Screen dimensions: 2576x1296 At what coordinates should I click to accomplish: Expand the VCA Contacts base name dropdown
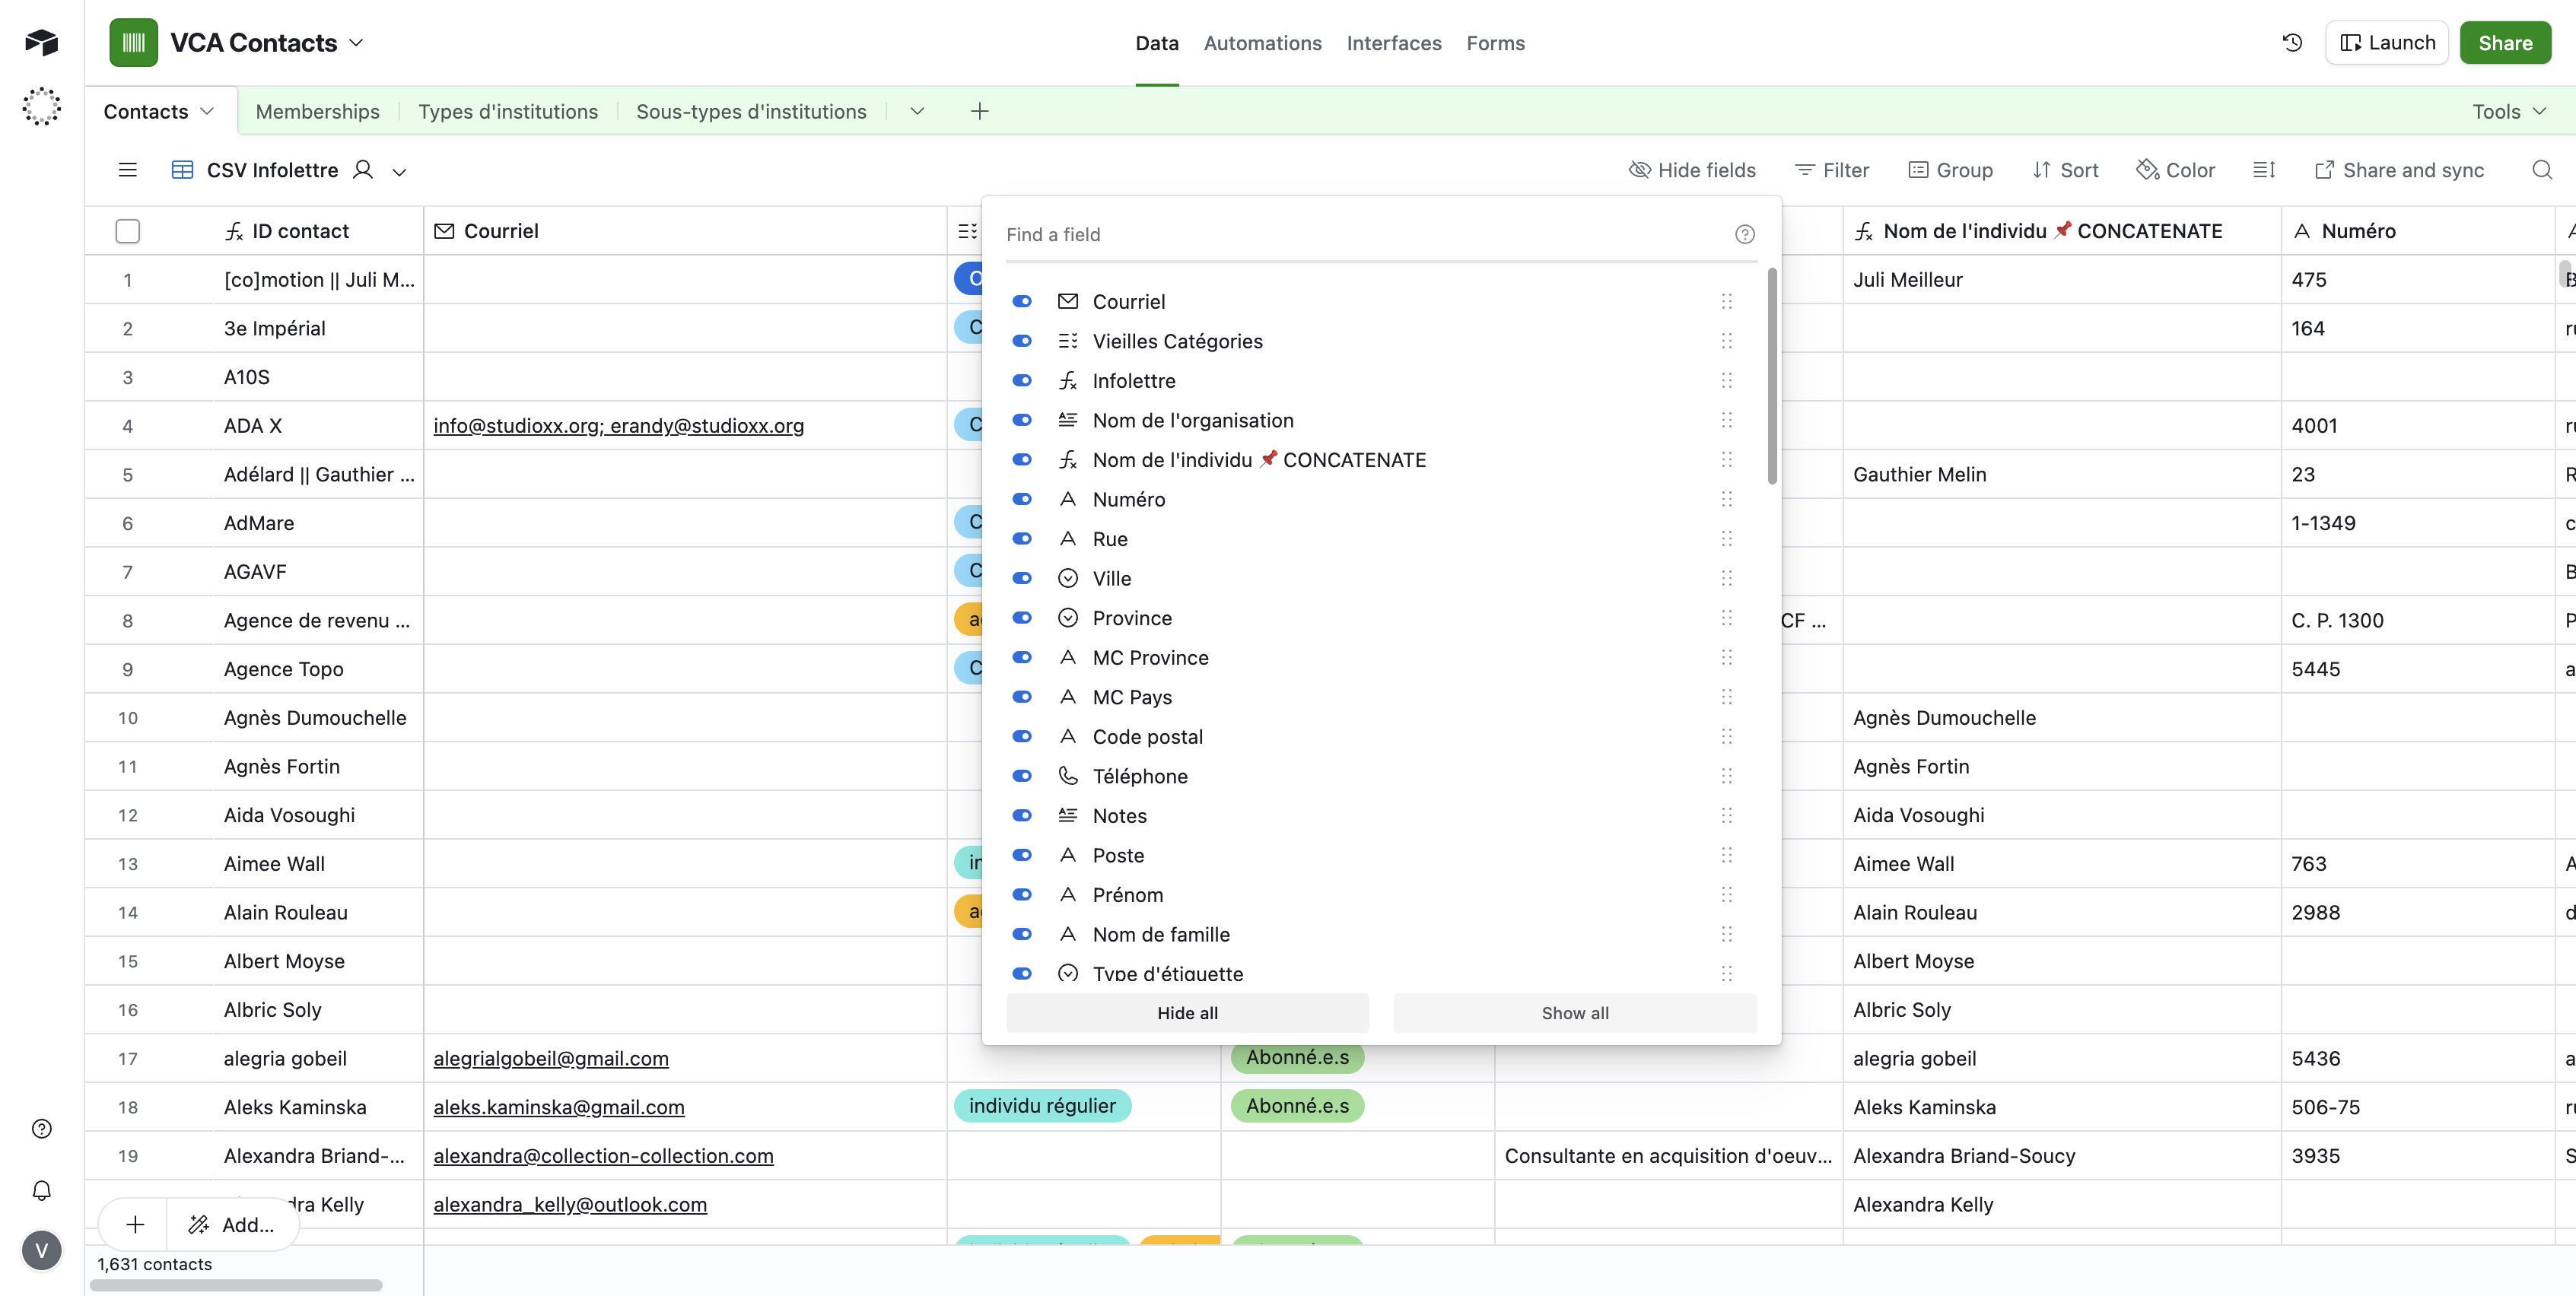(x=357, y=43)
